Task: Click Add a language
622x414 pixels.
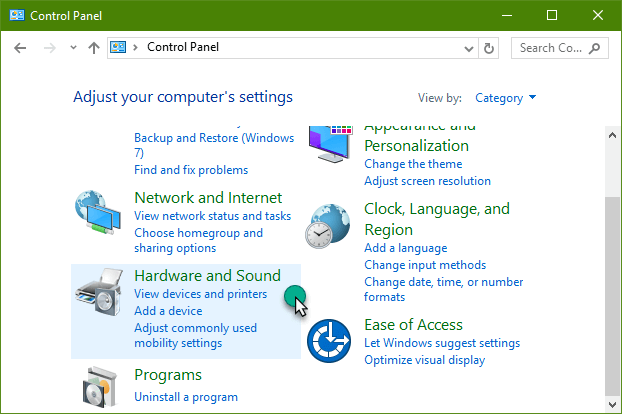Action: click(x=405, y=248)
